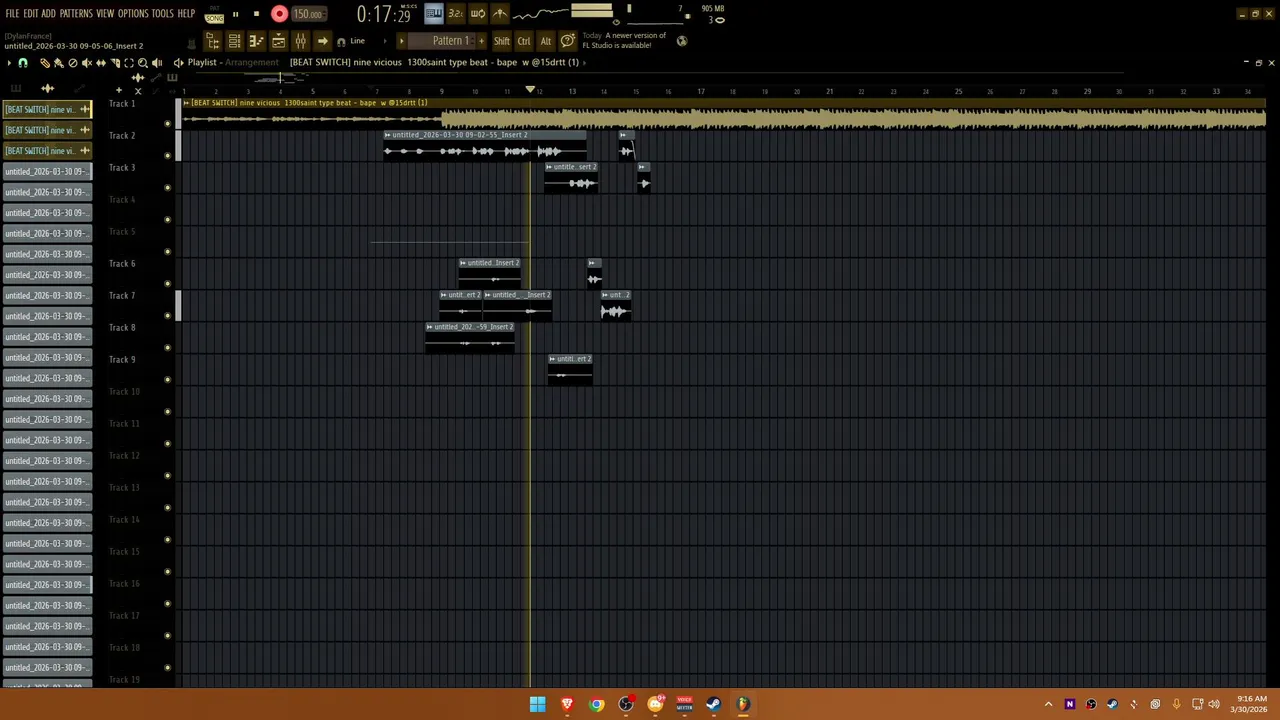
Task: Add item with the picker plus icon
Action: pos(119,90)
